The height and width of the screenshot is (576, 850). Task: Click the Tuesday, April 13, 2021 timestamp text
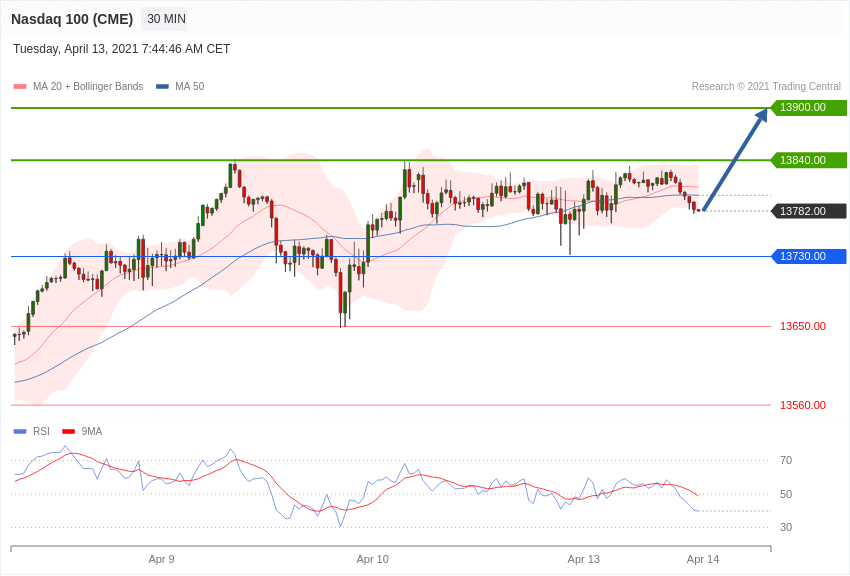[121, 49]
